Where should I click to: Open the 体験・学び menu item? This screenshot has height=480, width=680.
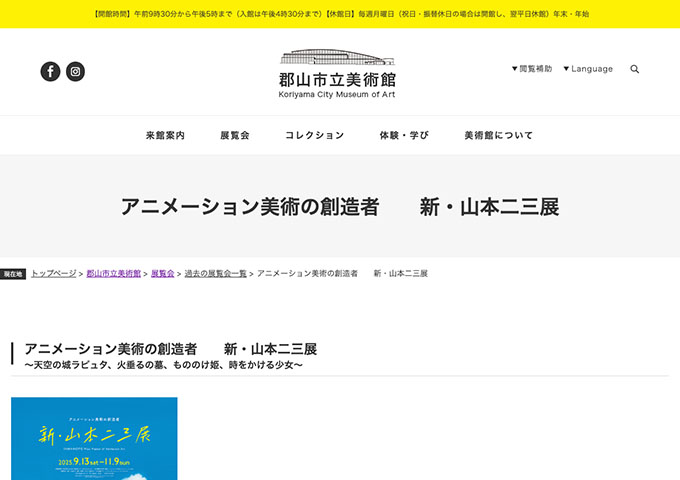coord(404,135)
